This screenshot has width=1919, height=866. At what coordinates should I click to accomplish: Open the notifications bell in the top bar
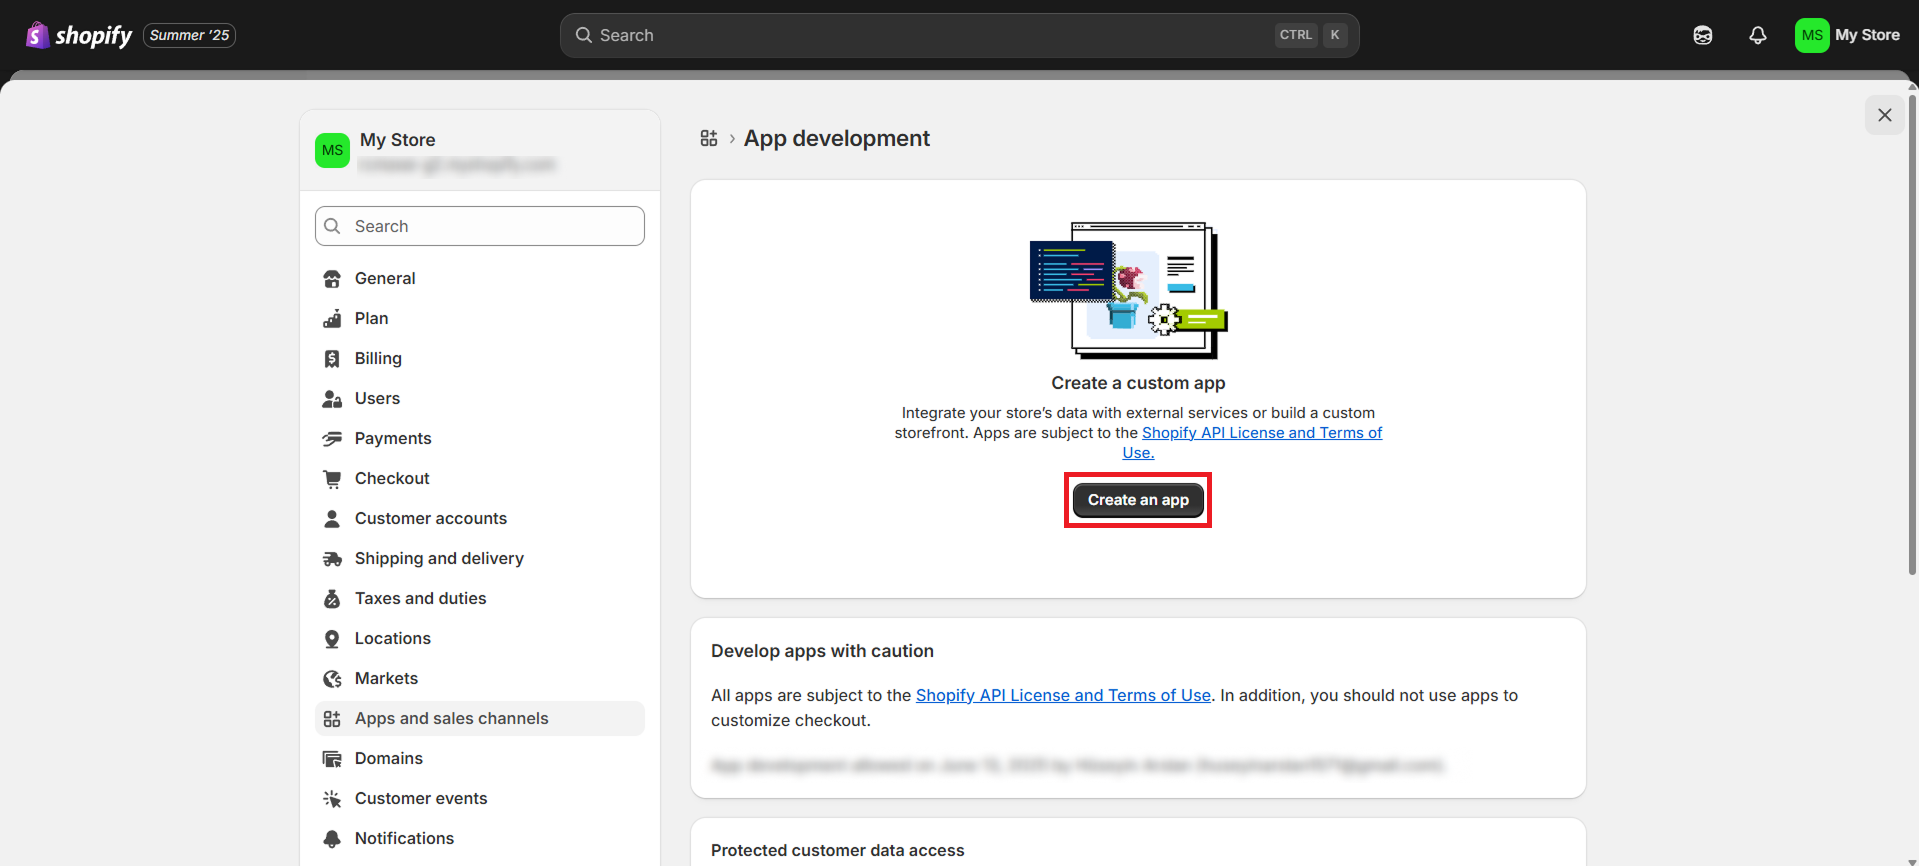coord(1758,35)
